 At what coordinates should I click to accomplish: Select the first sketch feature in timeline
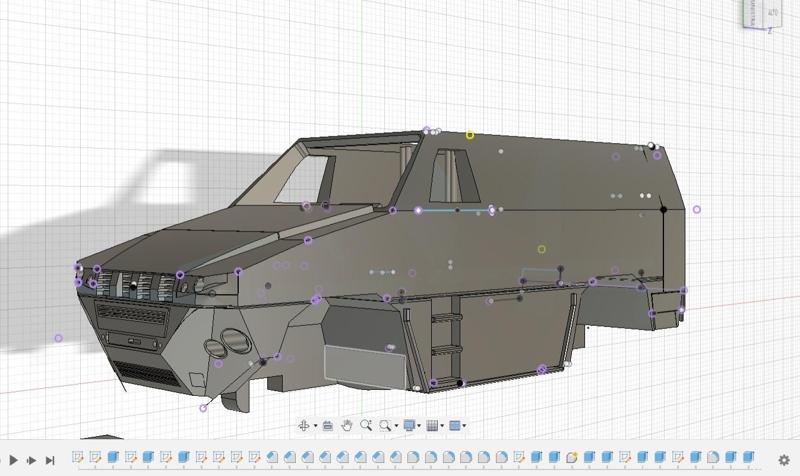[x=78, y=457]
